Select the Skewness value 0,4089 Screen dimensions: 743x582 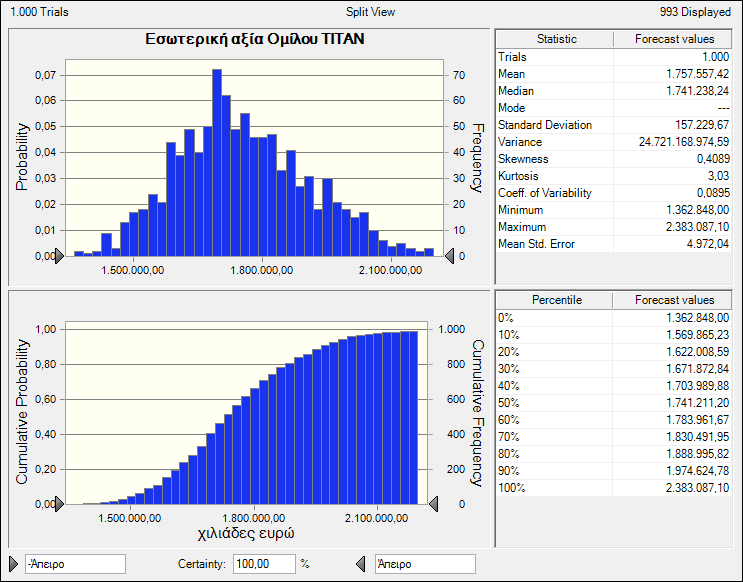pyautogui.click(x=713, y=159)
